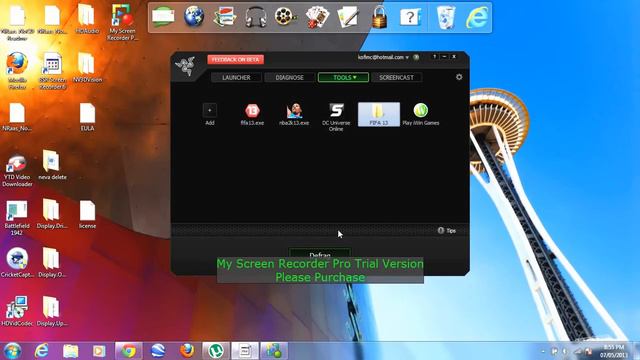Open the NRaas_No... file on desktop
The image size is (640, 360).
point(17,117)
